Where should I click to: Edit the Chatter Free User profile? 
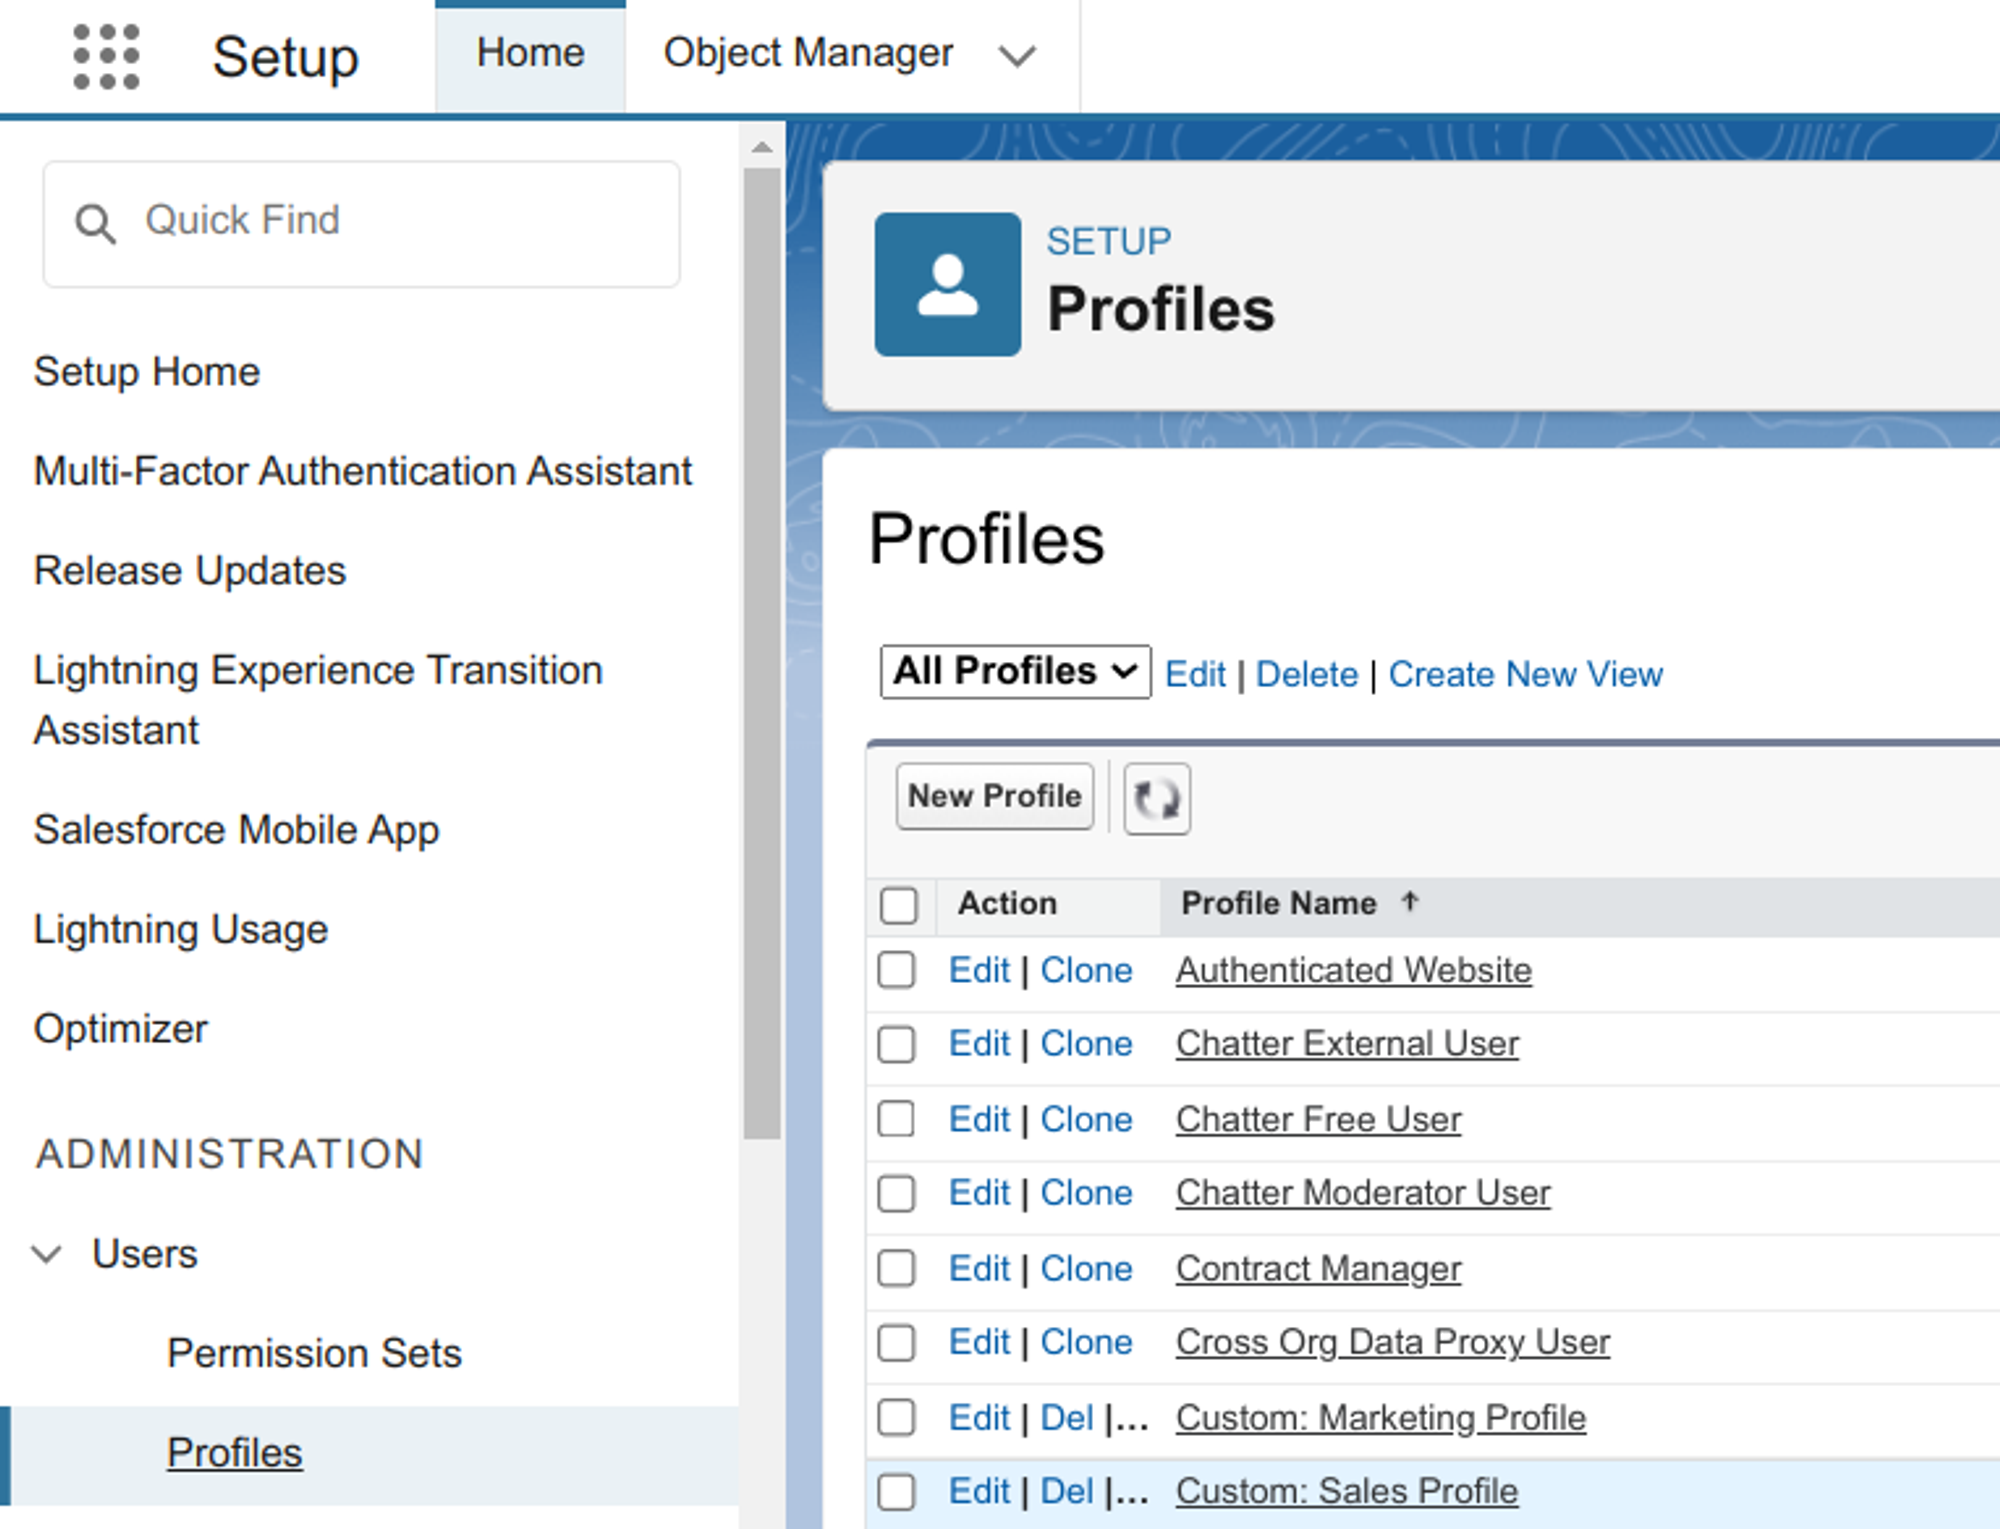pyautogui.click(x=979, y=1119)
